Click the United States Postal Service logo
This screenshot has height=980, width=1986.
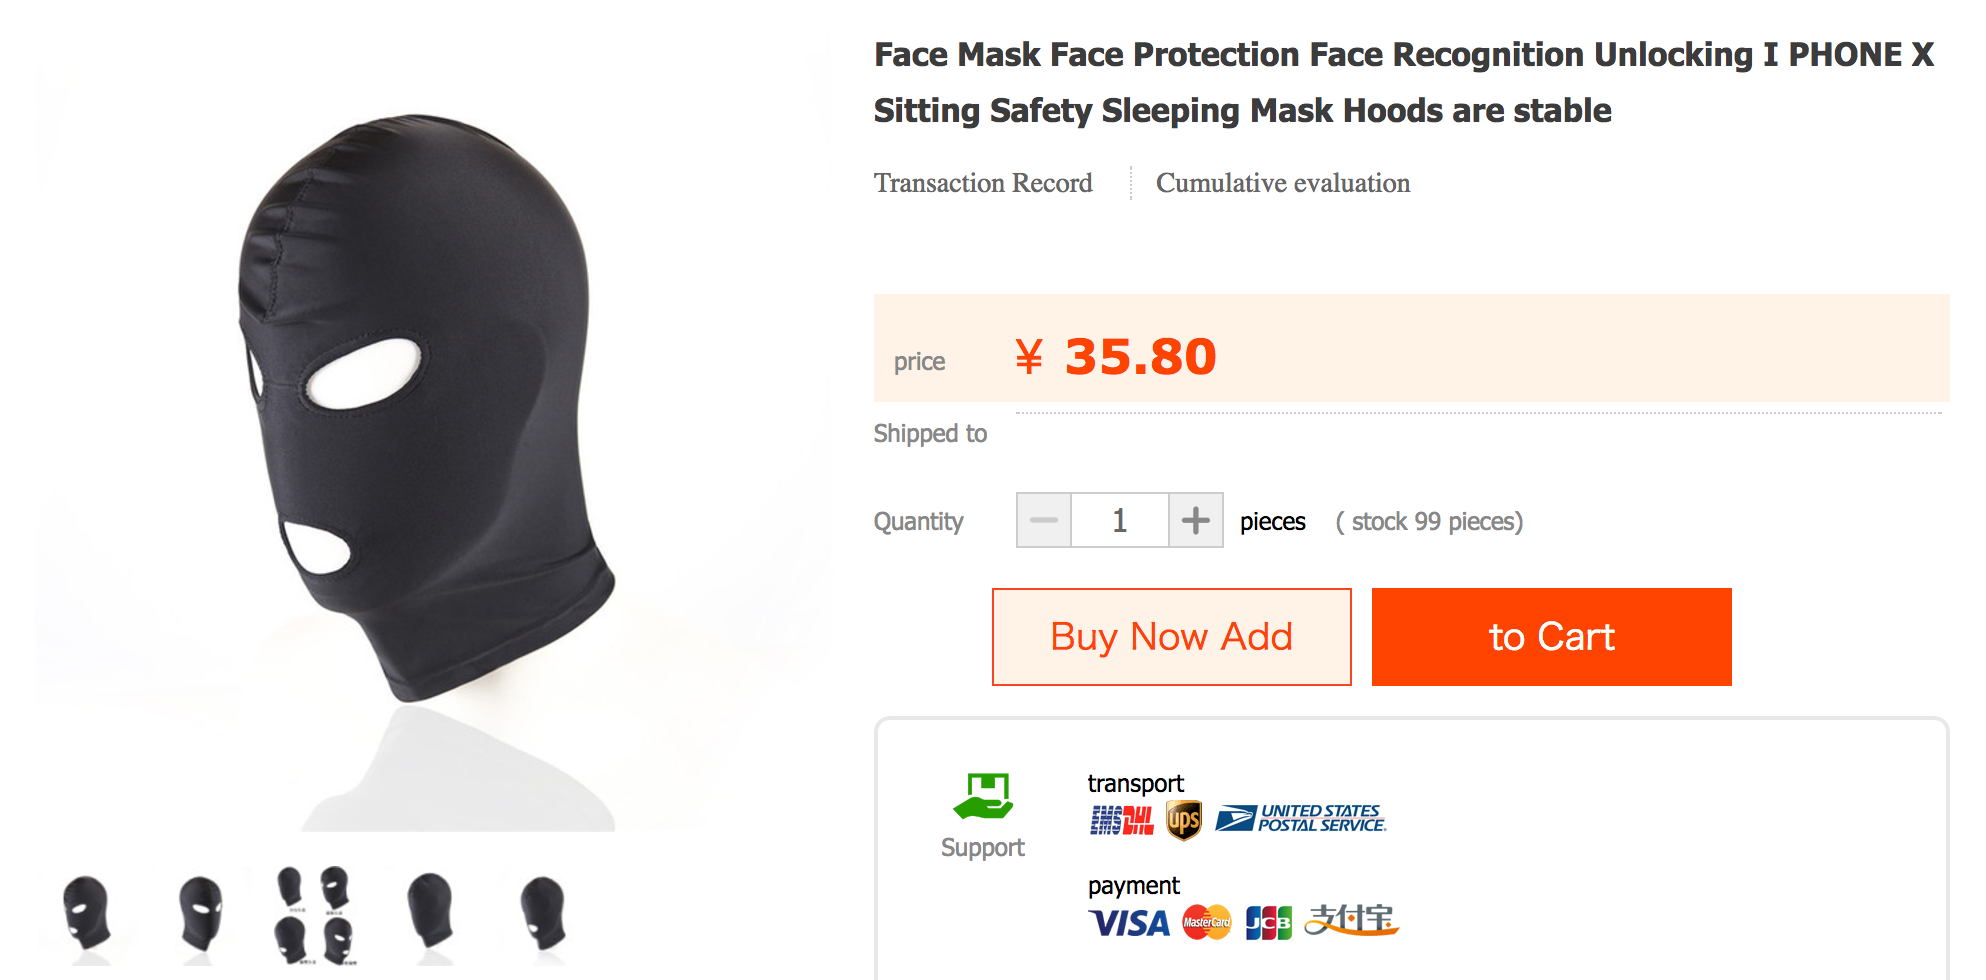1301,819
